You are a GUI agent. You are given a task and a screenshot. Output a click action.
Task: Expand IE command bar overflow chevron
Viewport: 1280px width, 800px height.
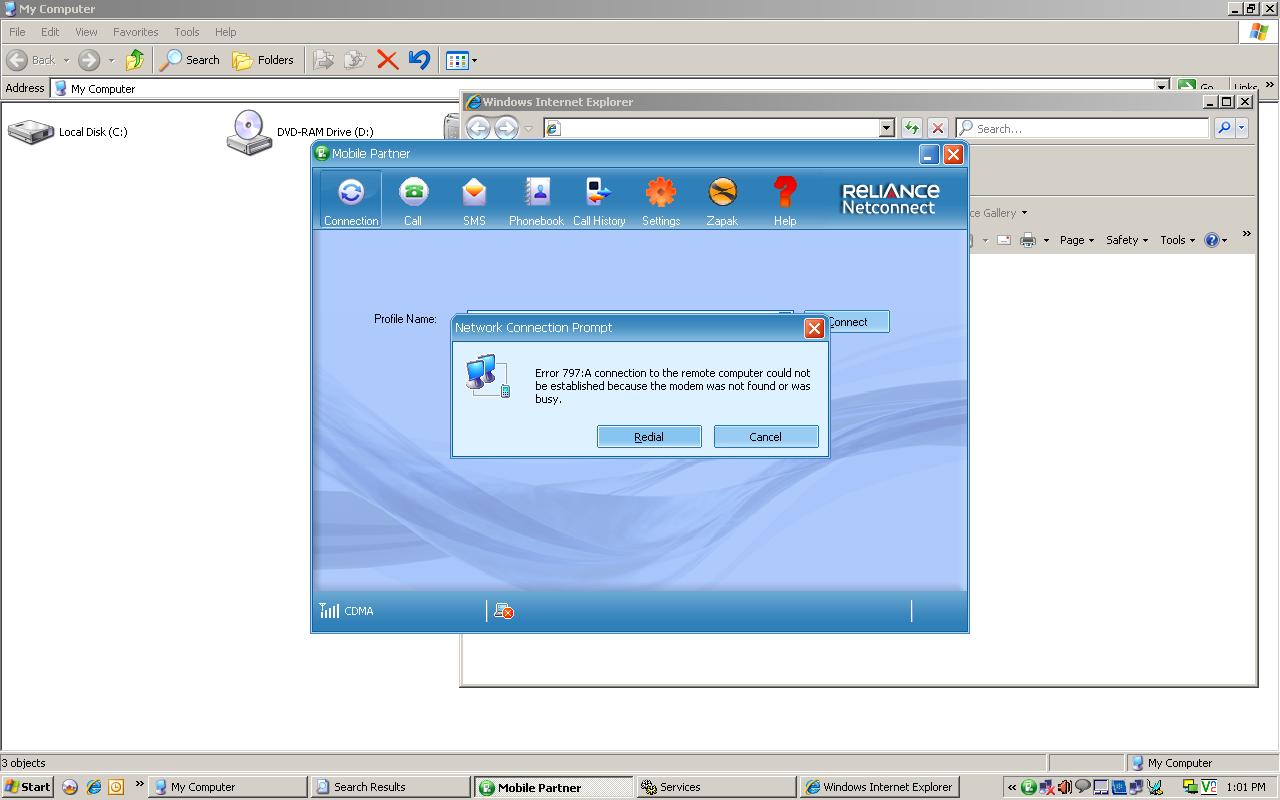(1246, 234)
